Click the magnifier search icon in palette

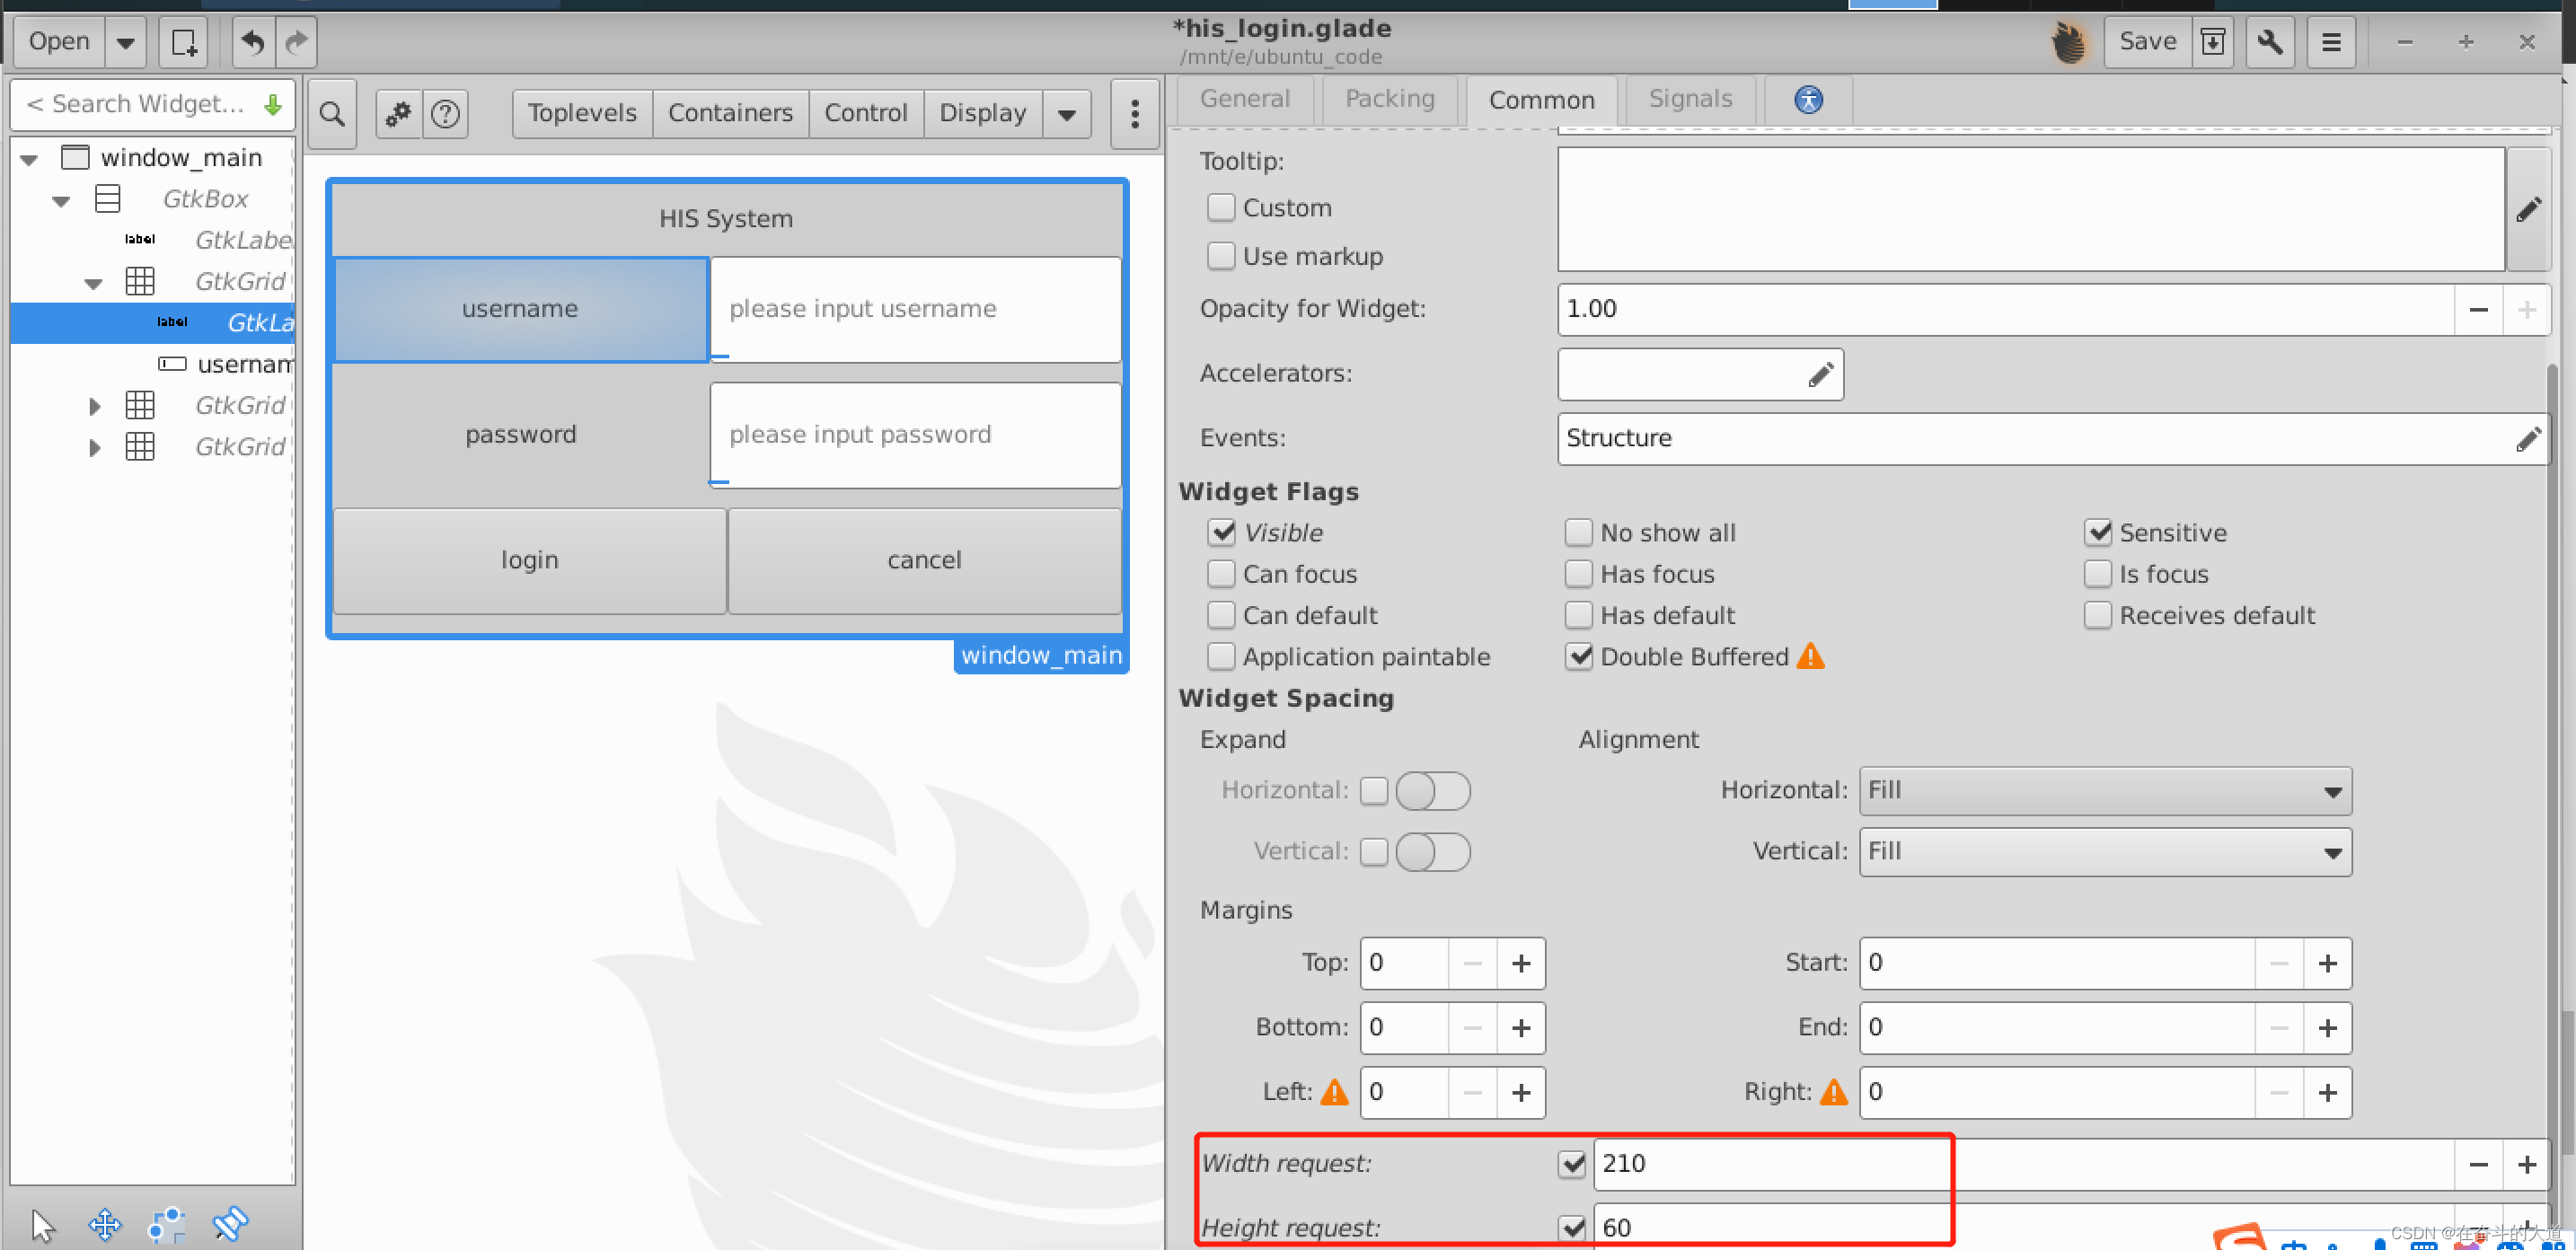coord(332,114)
